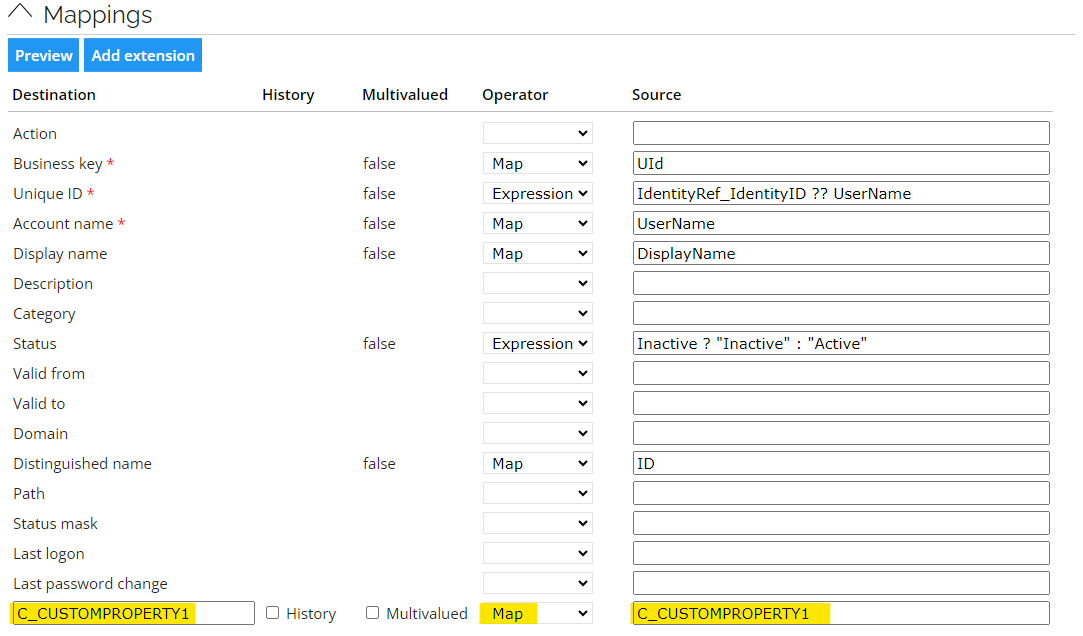Click the Status mask source field
1083x636 pixels.
tap(841, 523)
